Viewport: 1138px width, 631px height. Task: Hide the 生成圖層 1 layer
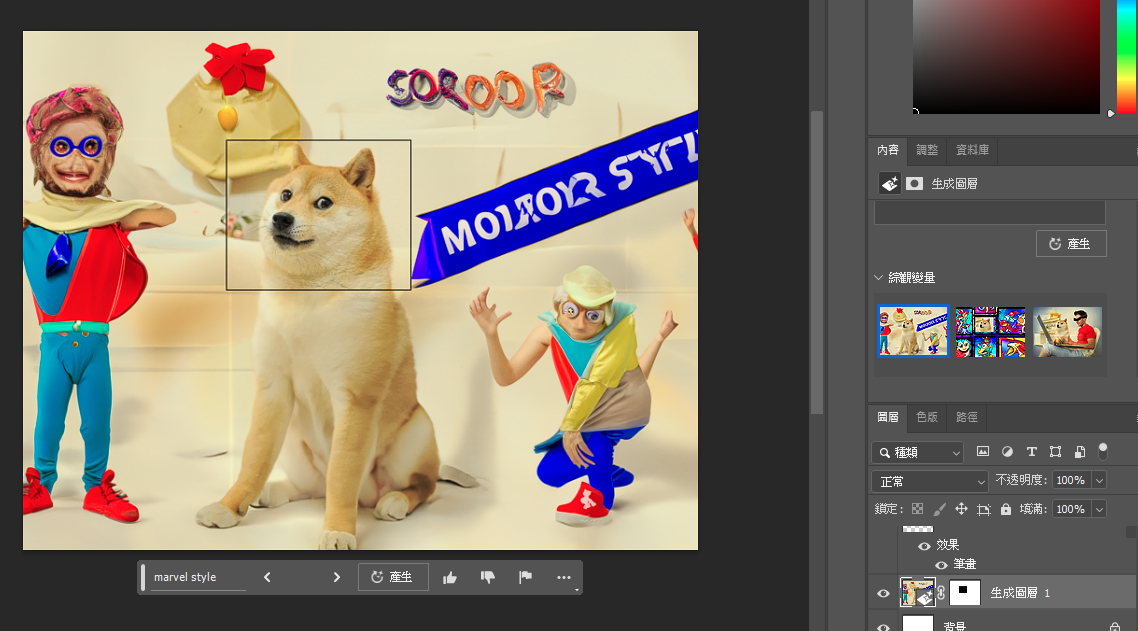(883, 593)
